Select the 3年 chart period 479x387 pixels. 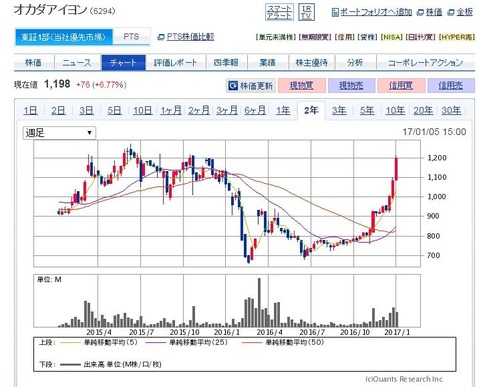[339, 110]
